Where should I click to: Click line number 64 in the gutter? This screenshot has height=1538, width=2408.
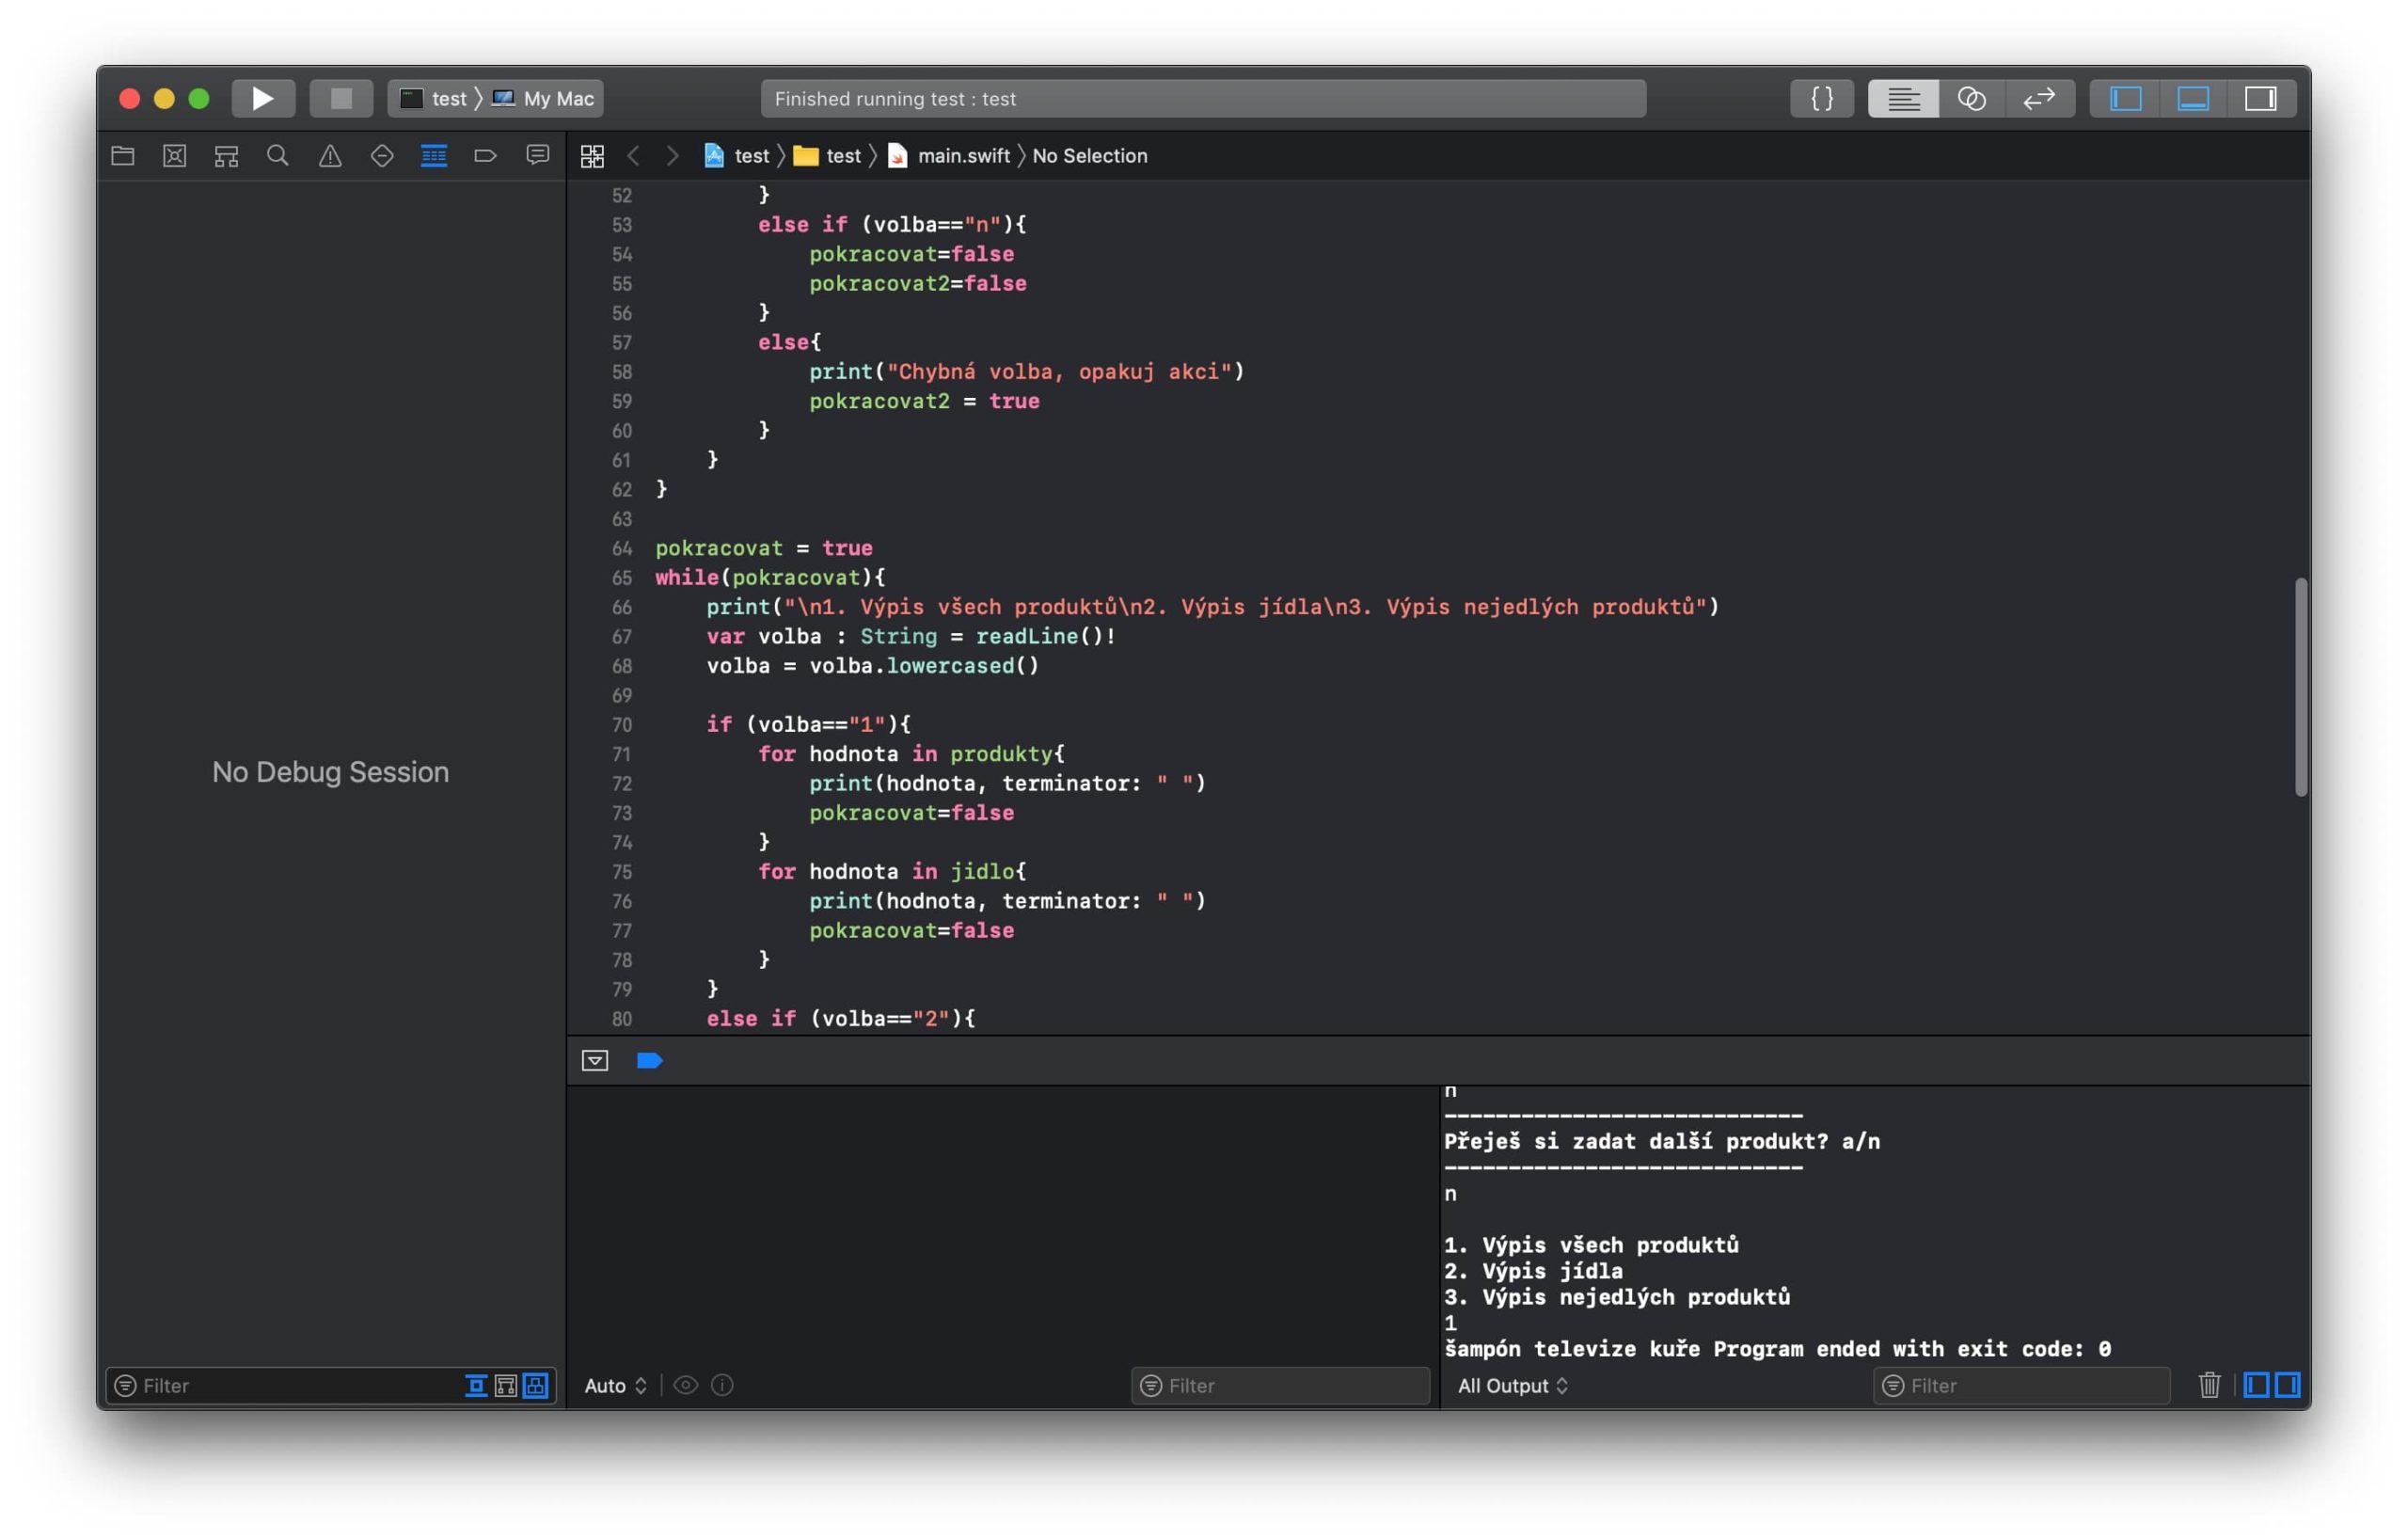[x=622, y=548]
